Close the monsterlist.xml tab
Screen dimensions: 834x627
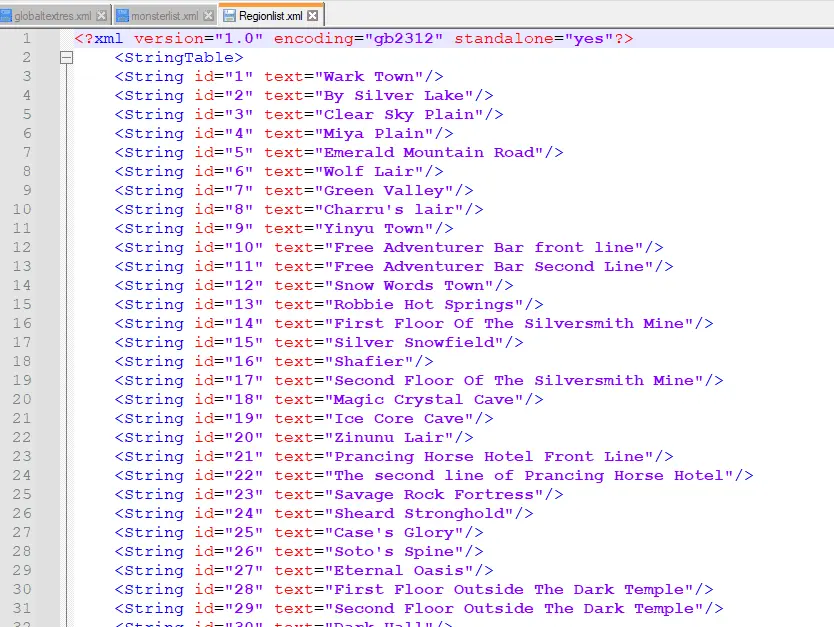[x=208, y=16]
